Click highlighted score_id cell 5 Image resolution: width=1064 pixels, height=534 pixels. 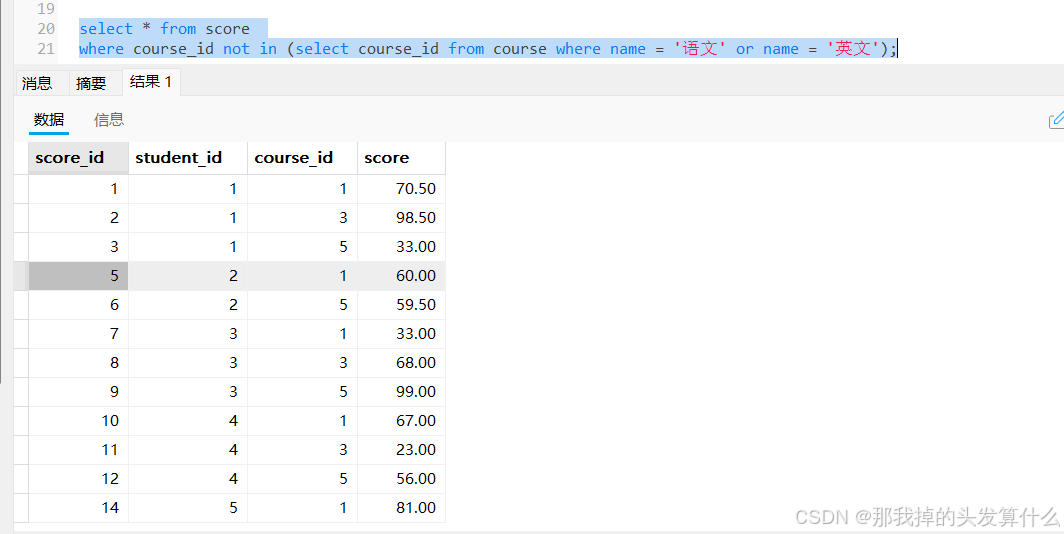[x=78, y=275]
